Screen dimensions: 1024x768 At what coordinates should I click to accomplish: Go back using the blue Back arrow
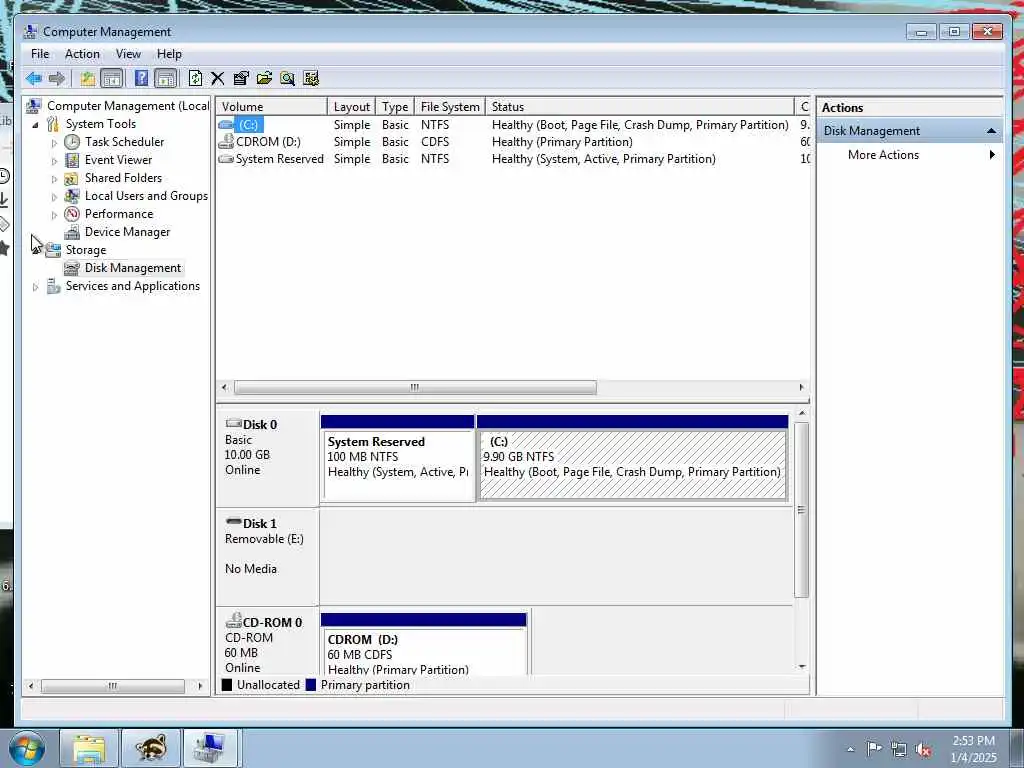[x=34, y=79]
